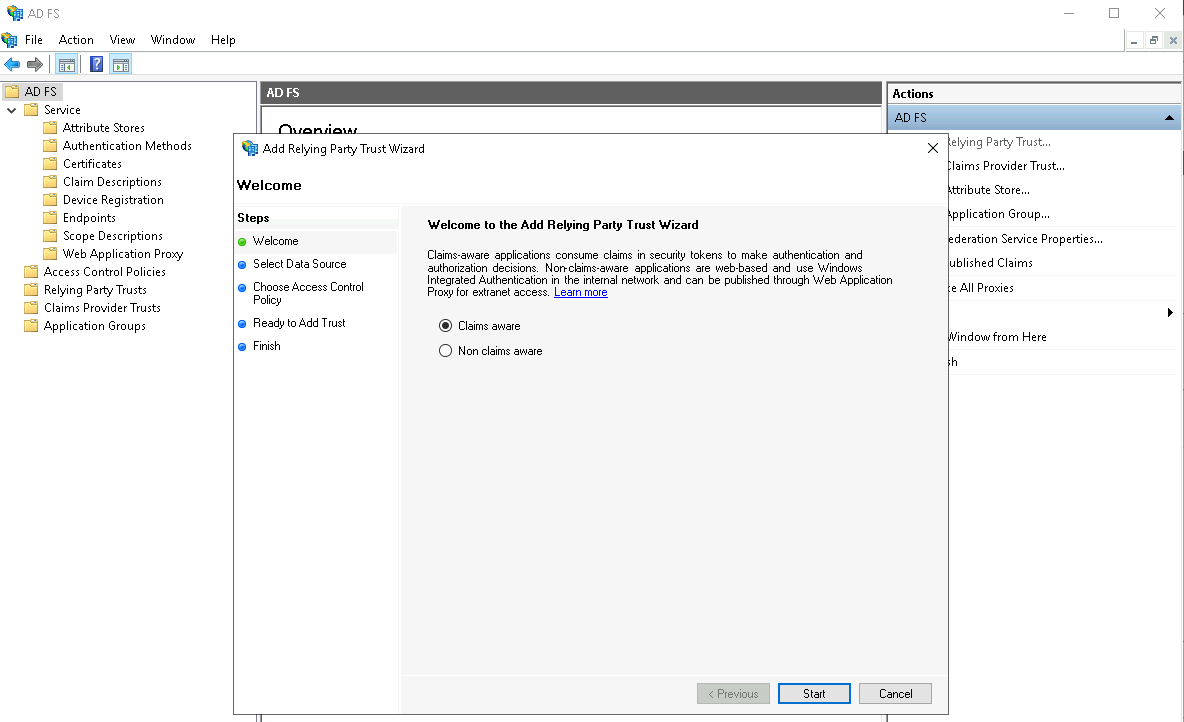Click the Endpoints folder icon
This screenshot has width=1184, height=722.
click(50, 218)
